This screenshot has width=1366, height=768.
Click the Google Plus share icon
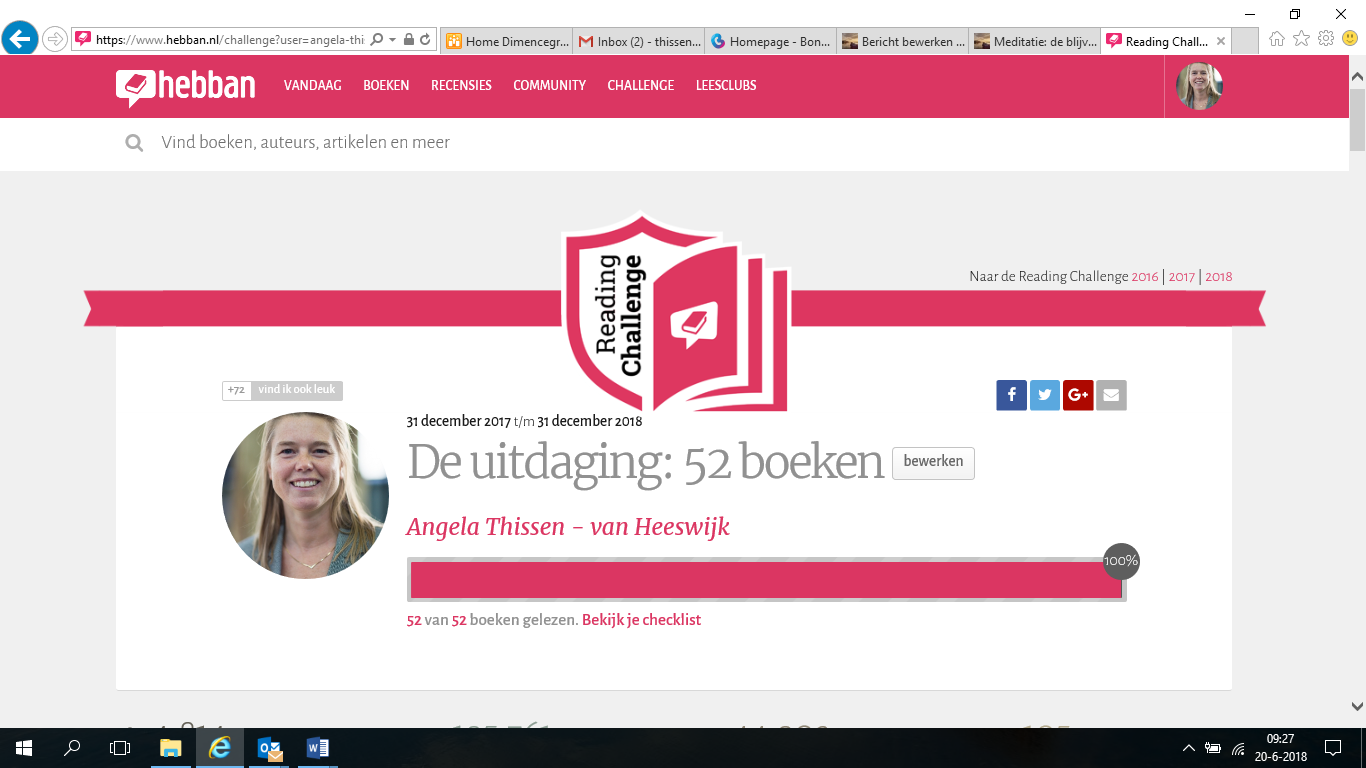pos(1078,395)
